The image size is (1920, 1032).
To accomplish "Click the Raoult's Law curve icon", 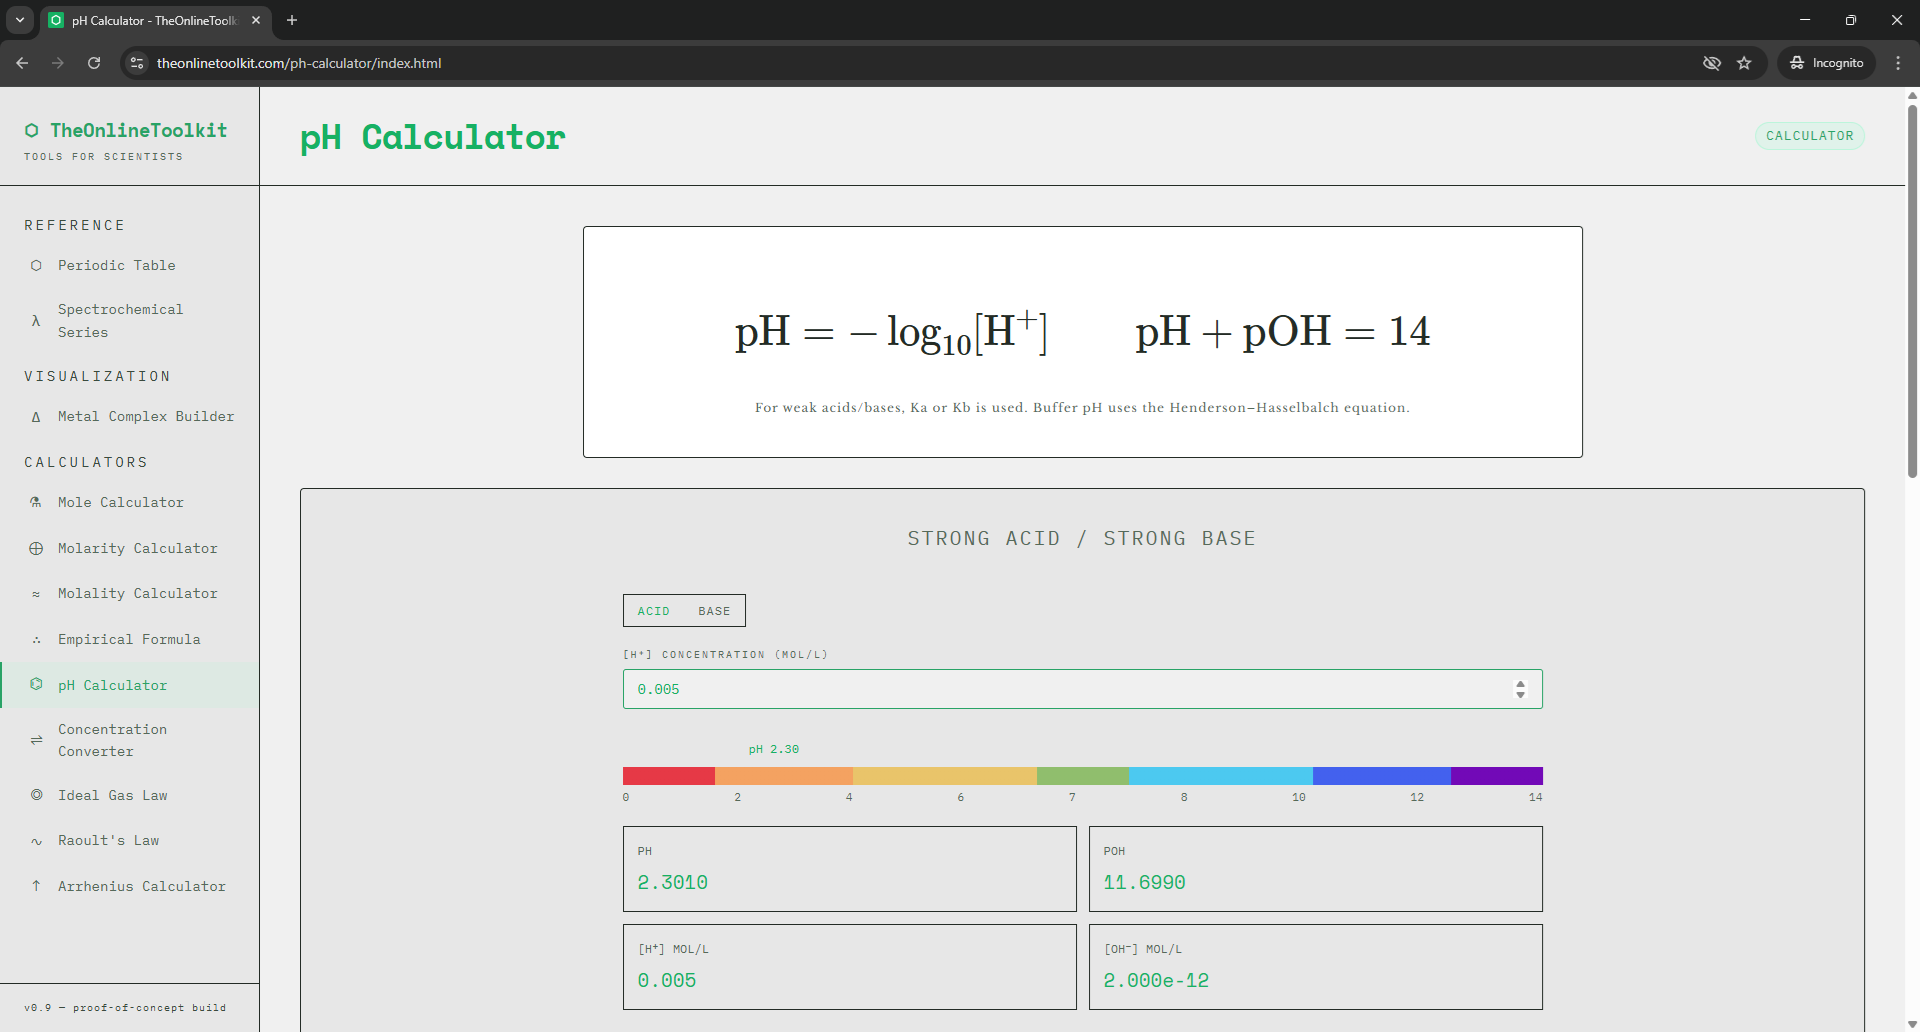I will (36, 841).
